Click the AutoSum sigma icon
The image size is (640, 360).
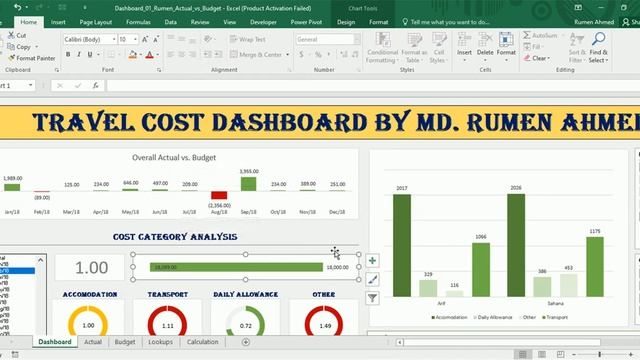527,35
